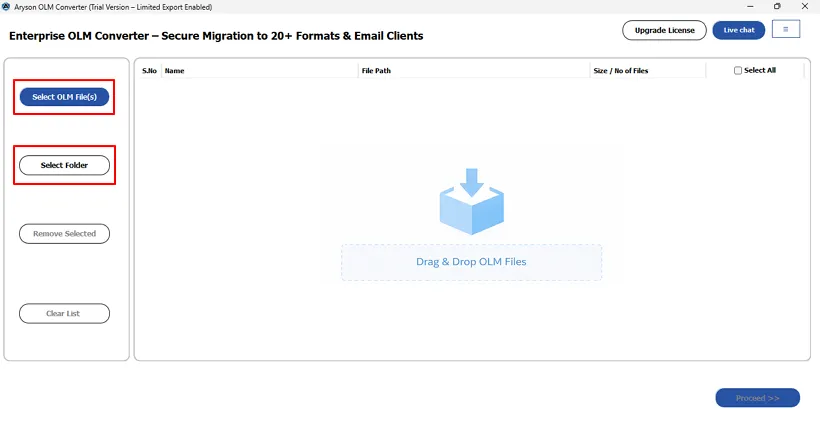Click the S.No column header
Image resolution: width=820 pixels, height=432 pixels.
click(149, 71)
